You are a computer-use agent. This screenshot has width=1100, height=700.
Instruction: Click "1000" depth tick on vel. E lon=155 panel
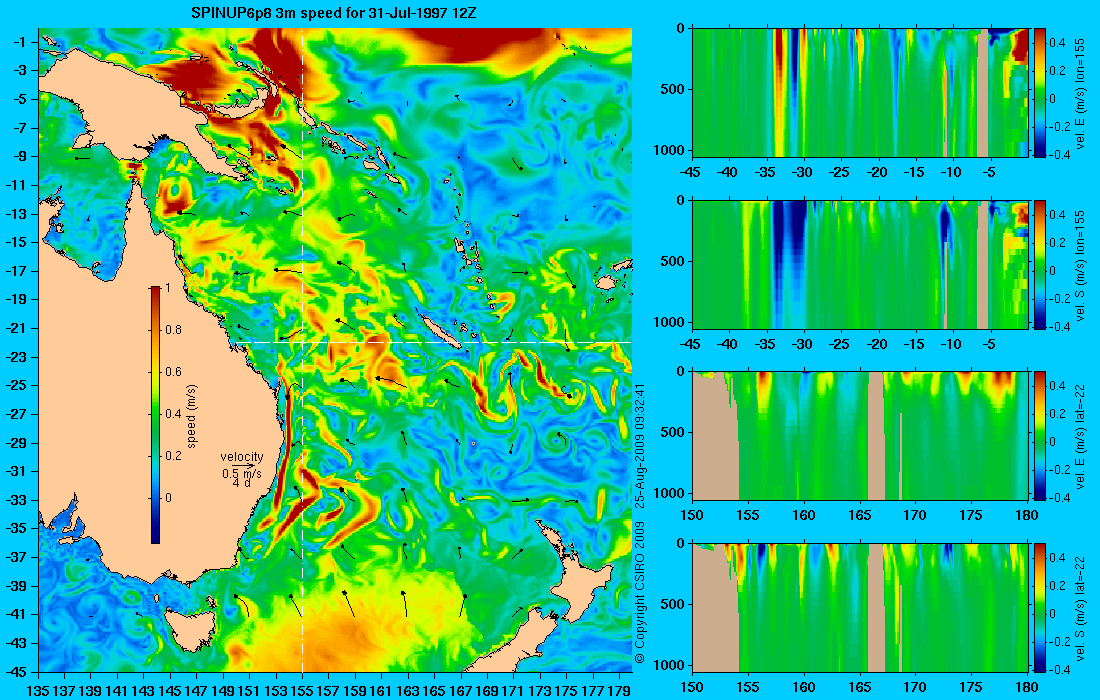click(669, 149)
